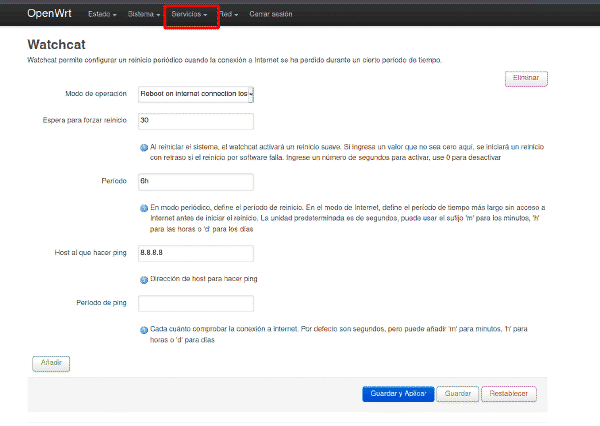The width and height of the screenshot is (600, 426).
Task: Click the 'Modo de operación' label
Action: click(96, 94)
